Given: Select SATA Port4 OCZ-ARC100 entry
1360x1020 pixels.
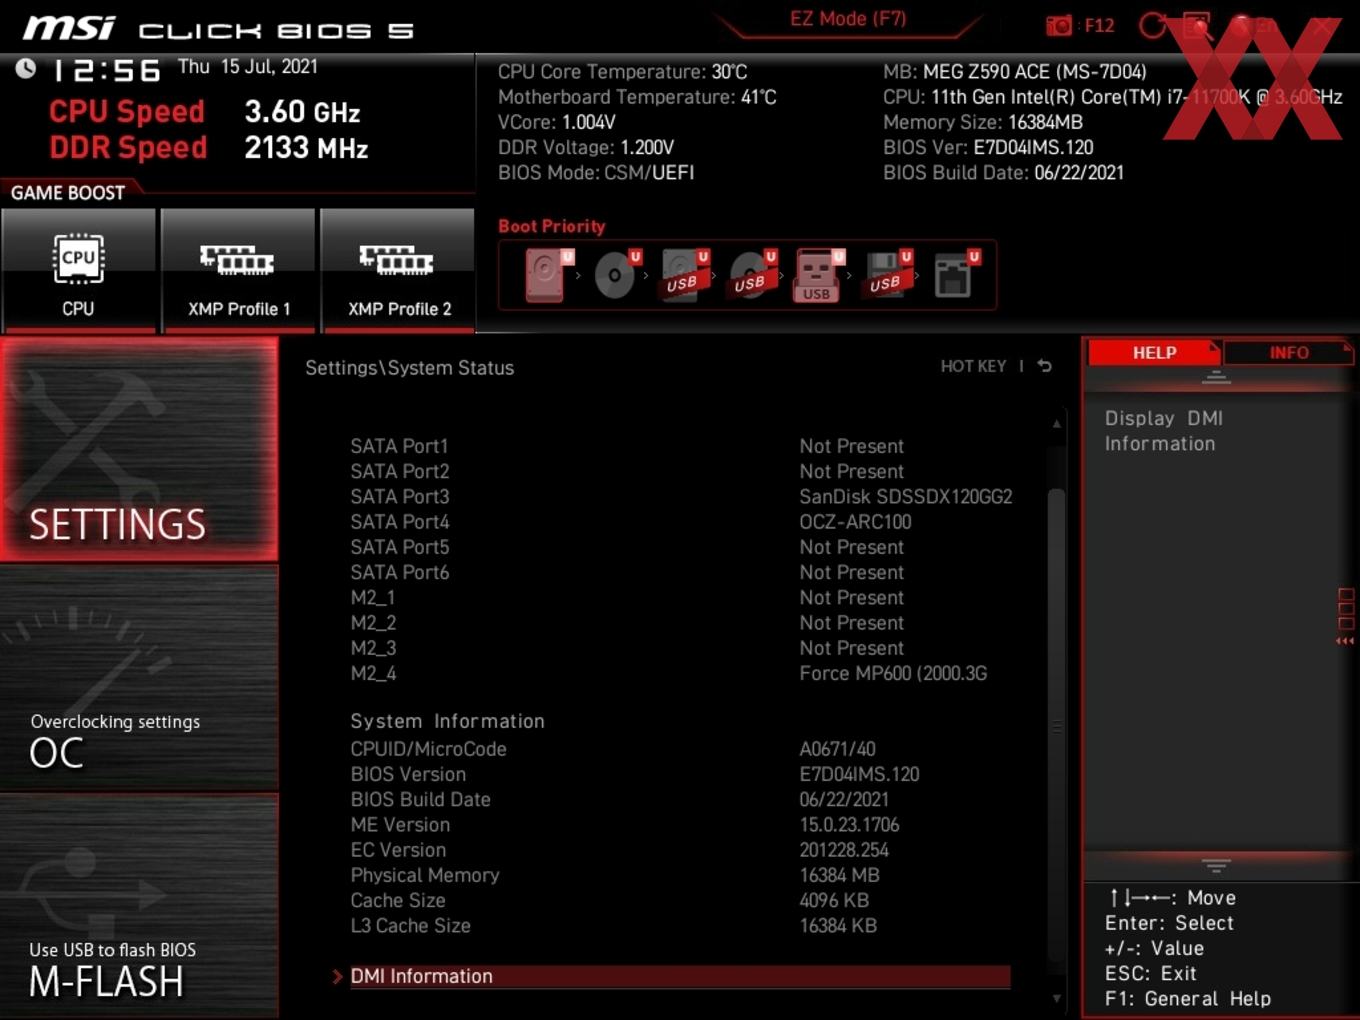Looking at the screenshot, I should 680,522.
